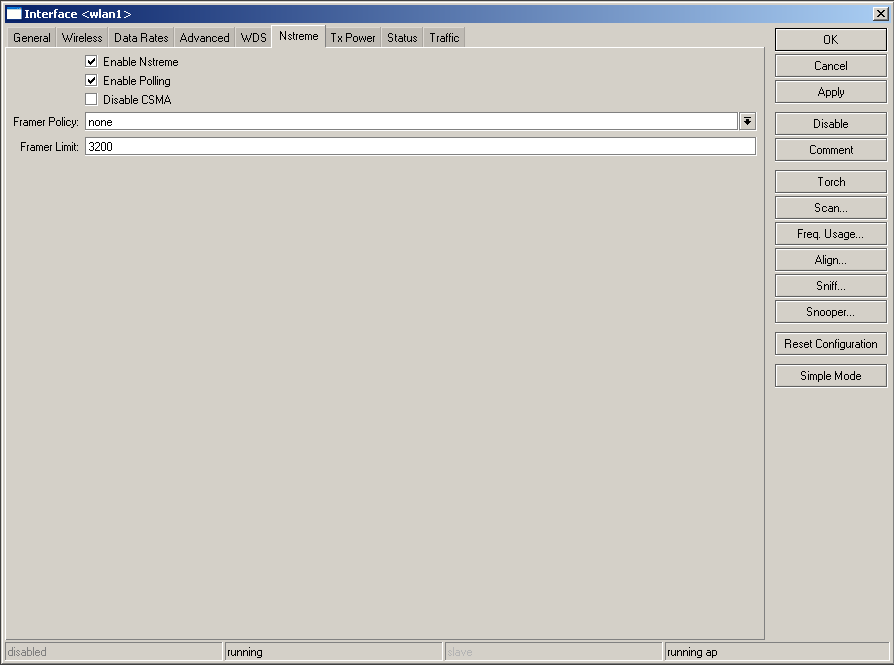Switch to the Tx Power tab

click(x=353, y=38)
